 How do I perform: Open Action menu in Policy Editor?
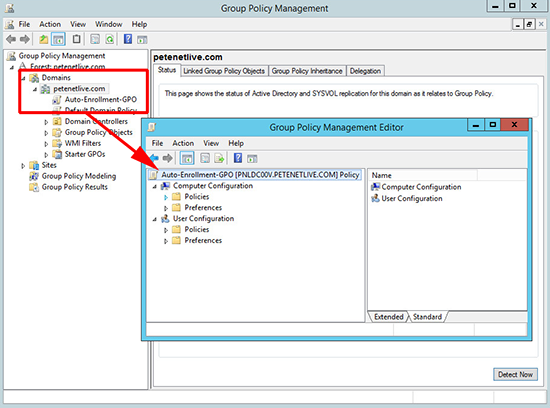183,143
